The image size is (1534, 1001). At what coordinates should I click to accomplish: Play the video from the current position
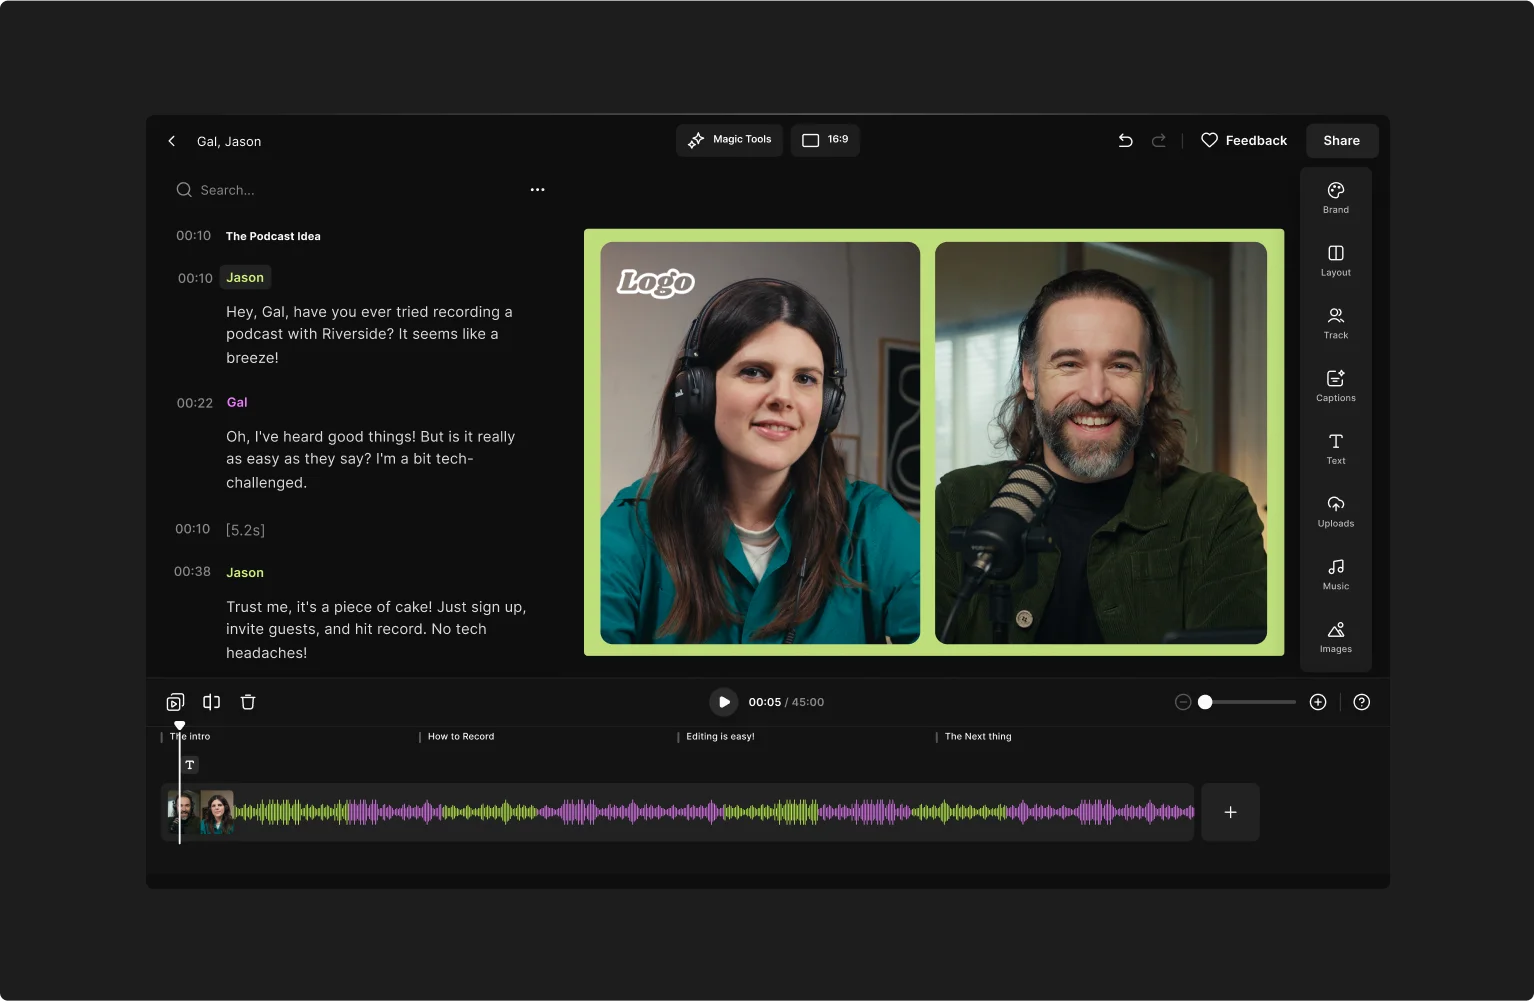(x=723, y=701)
